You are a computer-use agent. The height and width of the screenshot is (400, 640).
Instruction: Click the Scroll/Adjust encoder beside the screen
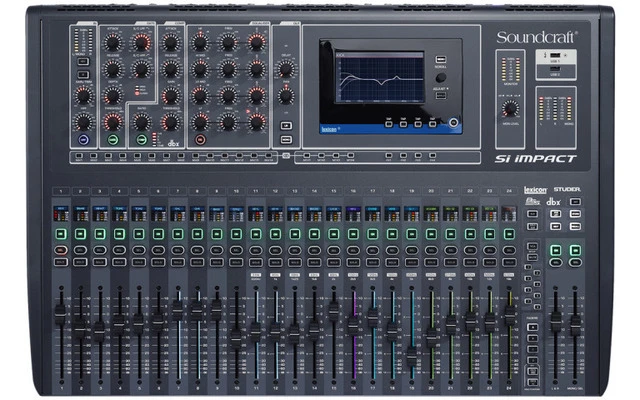440,78
